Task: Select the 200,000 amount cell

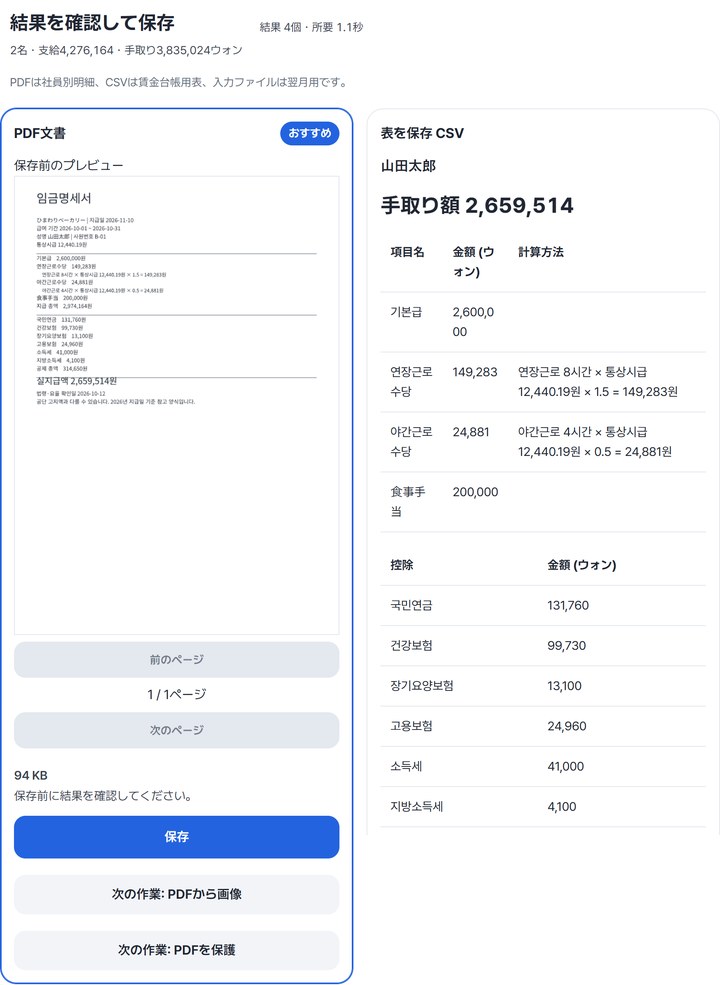Action: 476,492
